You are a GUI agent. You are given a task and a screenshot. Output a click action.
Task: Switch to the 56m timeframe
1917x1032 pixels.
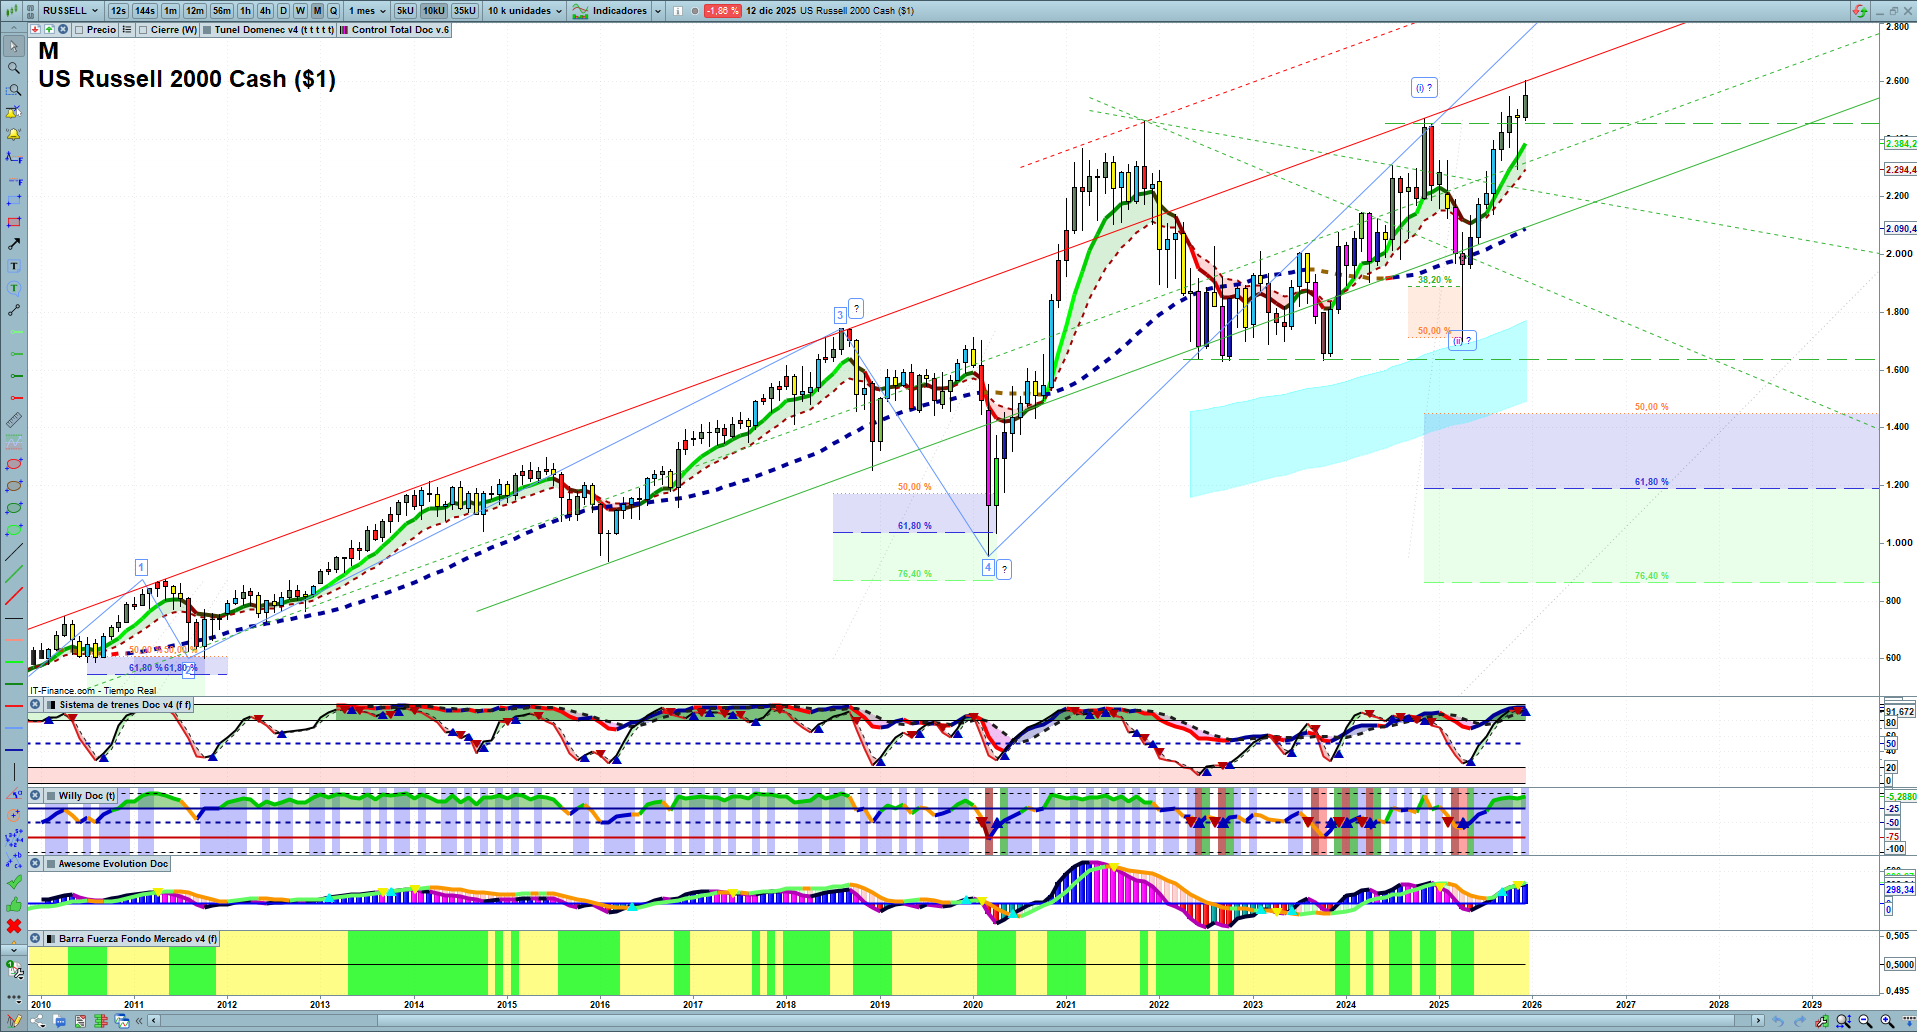coord(222,11)
